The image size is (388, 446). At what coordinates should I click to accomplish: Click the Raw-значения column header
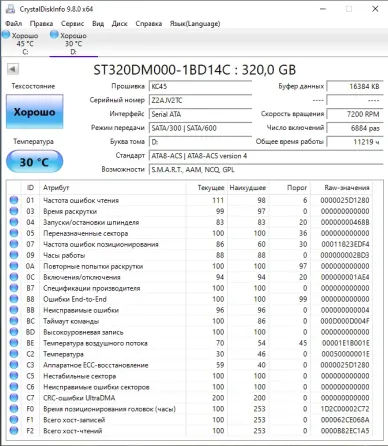[x=342, y=188]
